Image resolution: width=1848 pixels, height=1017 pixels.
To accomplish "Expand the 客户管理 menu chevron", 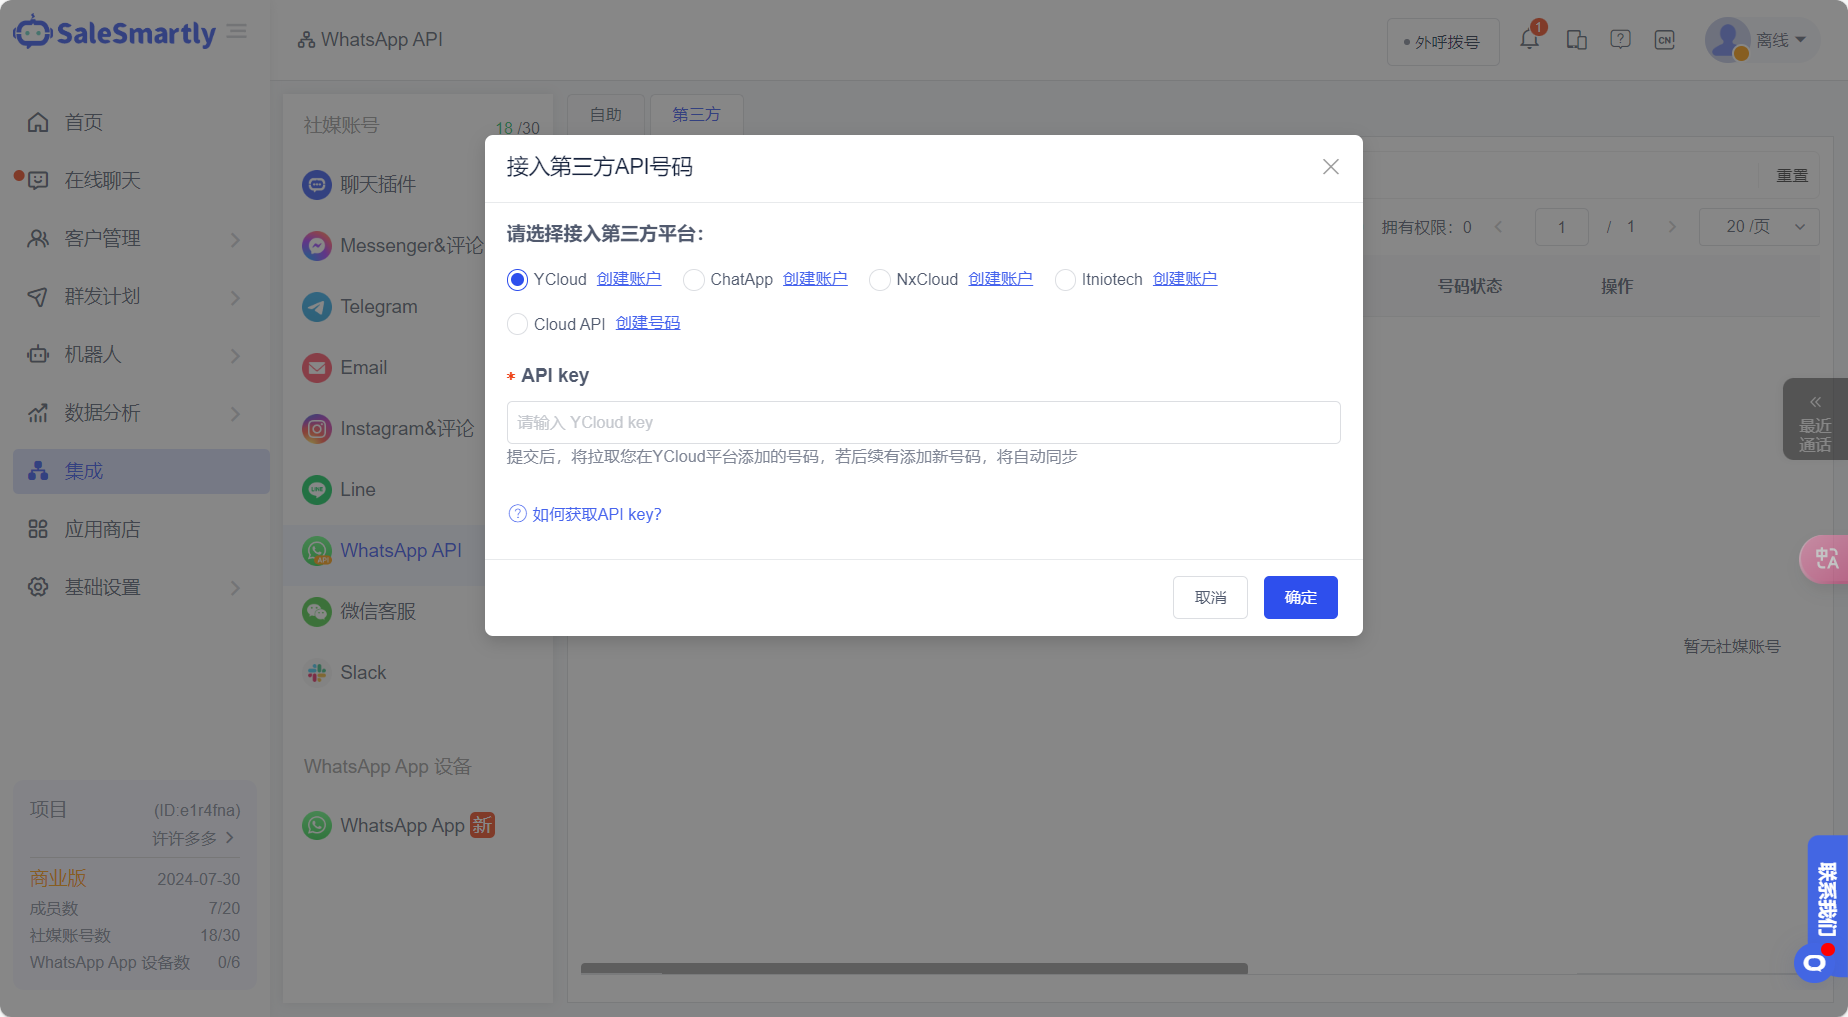I will 236,239.
